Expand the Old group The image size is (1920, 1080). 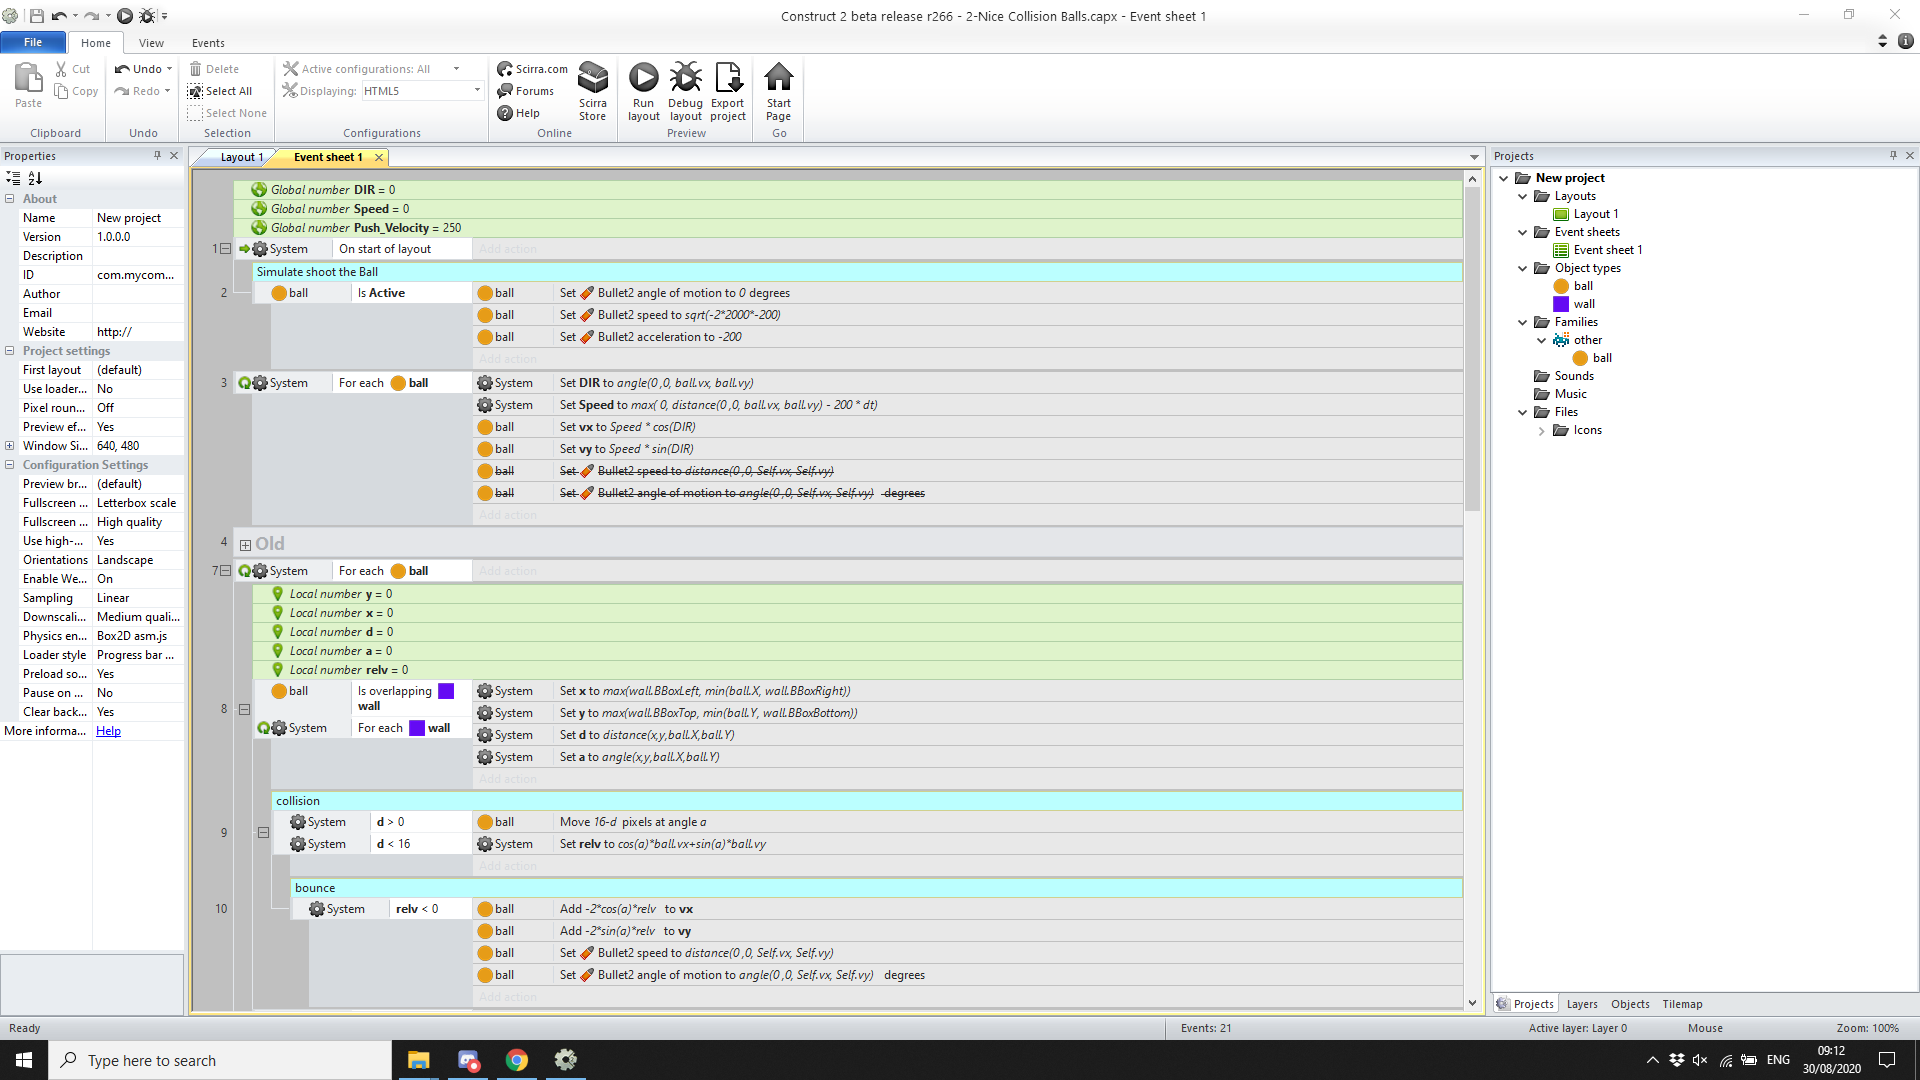coord(245,545)
